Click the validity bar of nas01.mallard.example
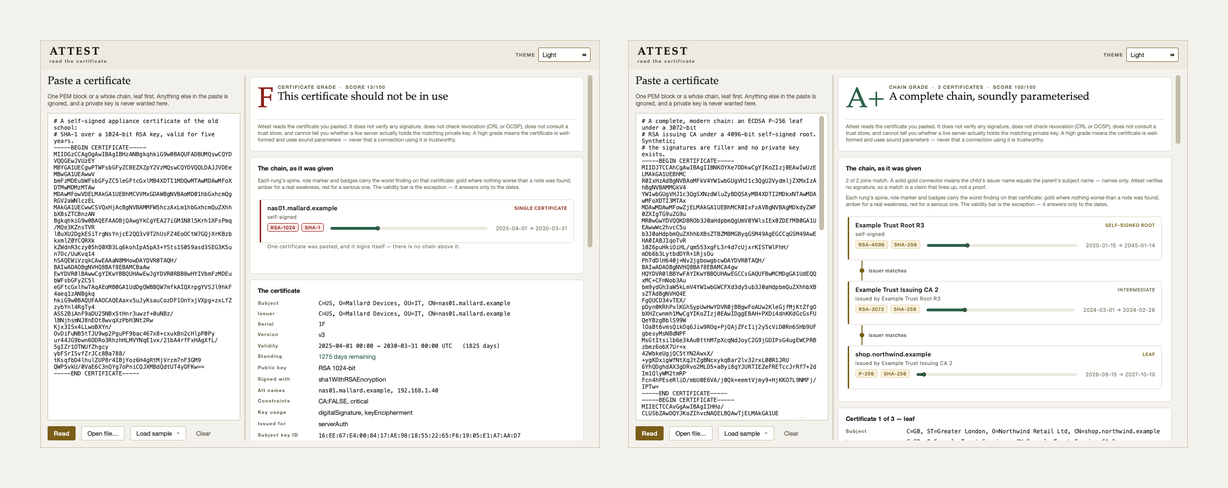 tap(411, 228)
